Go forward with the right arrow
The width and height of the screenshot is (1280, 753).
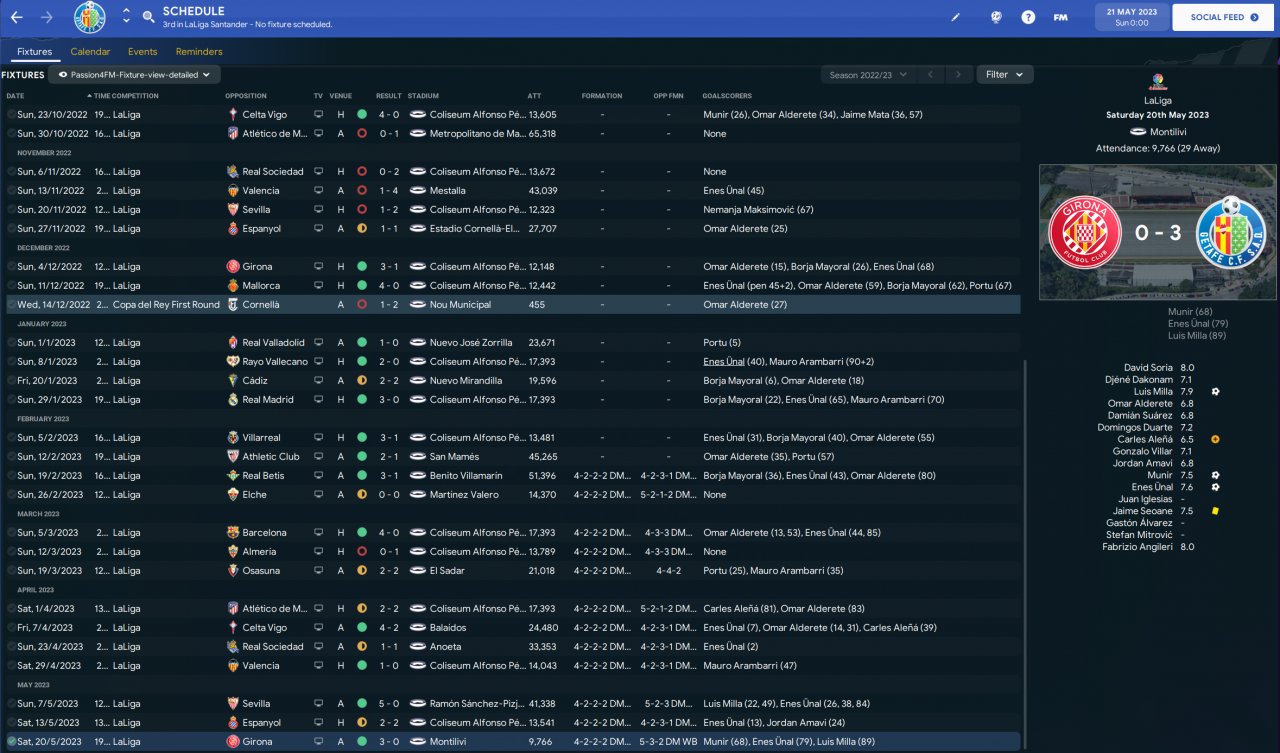pyautogui.click(x=46, y=17)
